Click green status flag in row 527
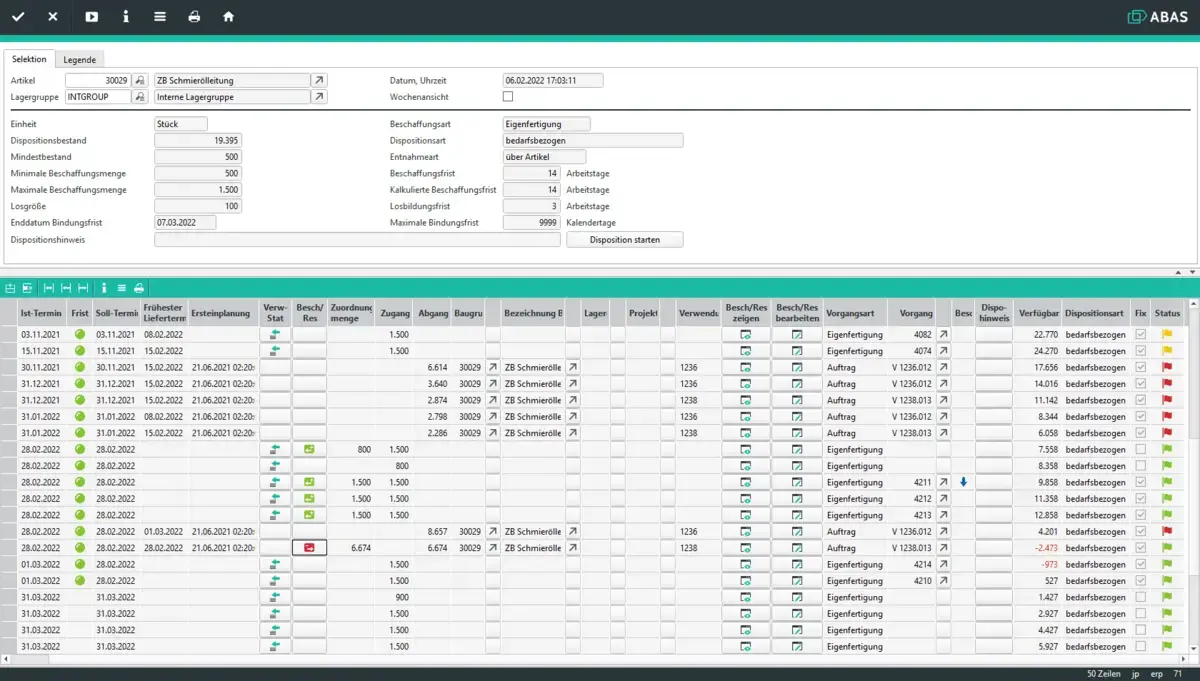 pyautogui.click(x=1166, y=581)
